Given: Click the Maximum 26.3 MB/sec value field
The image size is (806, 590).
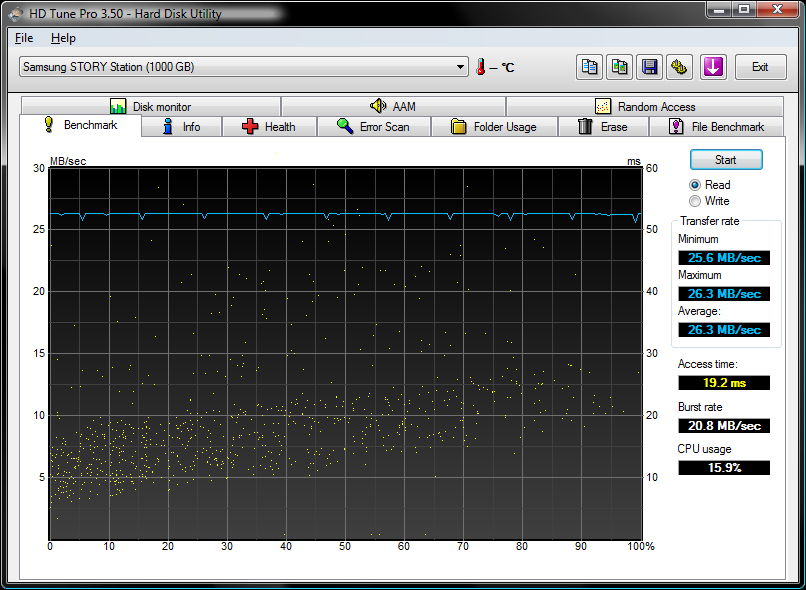Looking at the screenshot, I should pyautogui.click(x=724, y=294).
